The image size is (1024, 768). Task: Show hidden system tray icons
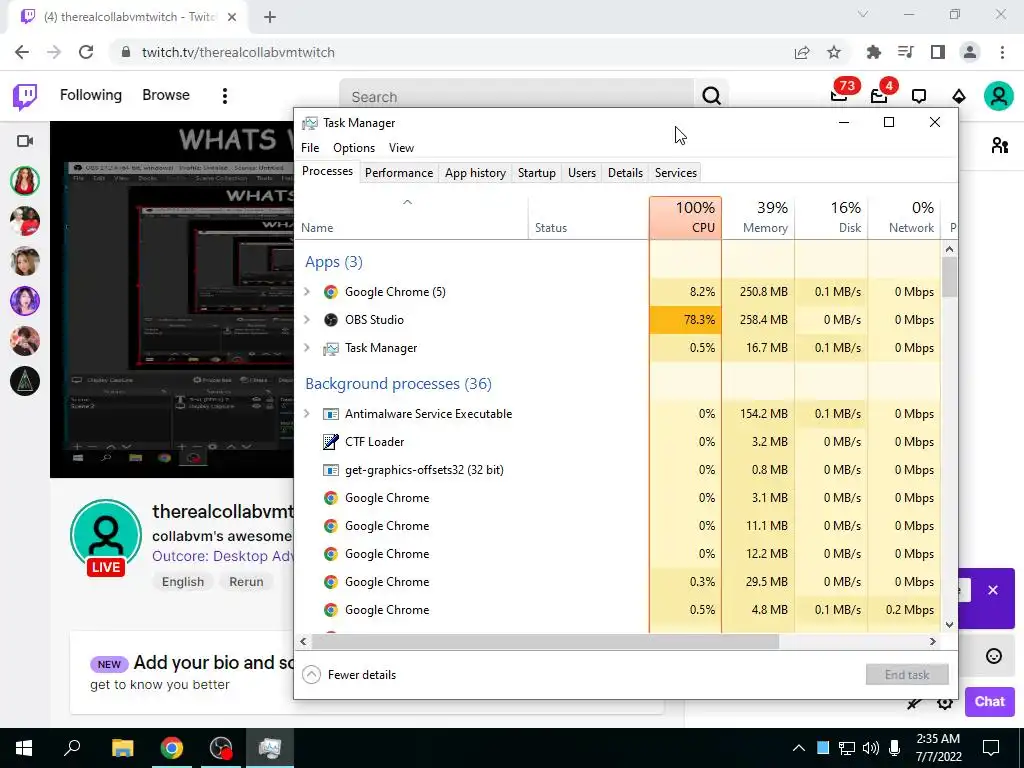799,748
